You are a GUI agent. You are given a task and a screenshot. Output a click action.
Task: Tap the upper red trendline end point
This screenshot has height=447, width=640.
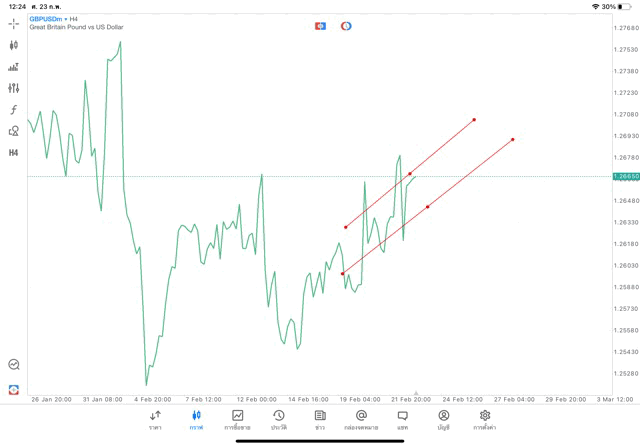pos(474,120)
